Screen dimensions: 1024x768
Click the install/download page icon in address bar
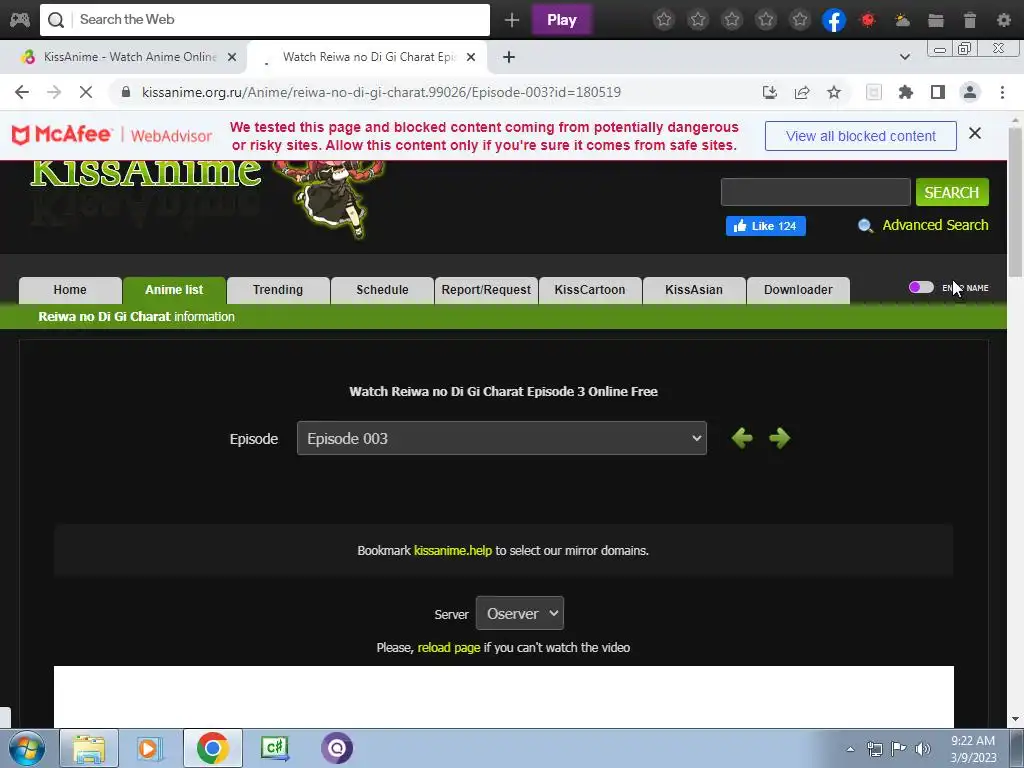point(770,92)
